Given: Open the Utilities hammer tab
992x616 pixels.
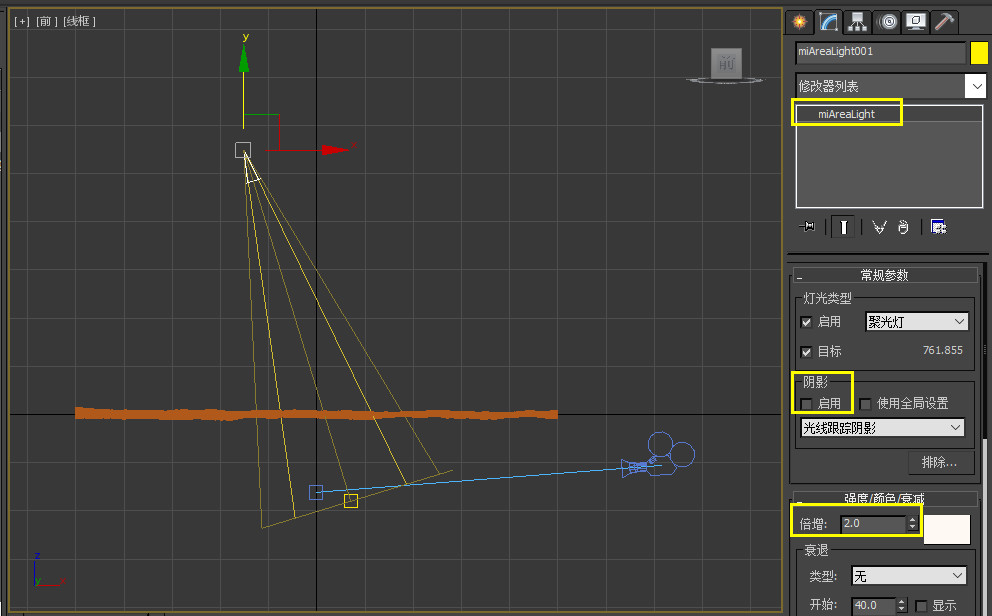Looking at the screenshot, I should click(944, 22).
